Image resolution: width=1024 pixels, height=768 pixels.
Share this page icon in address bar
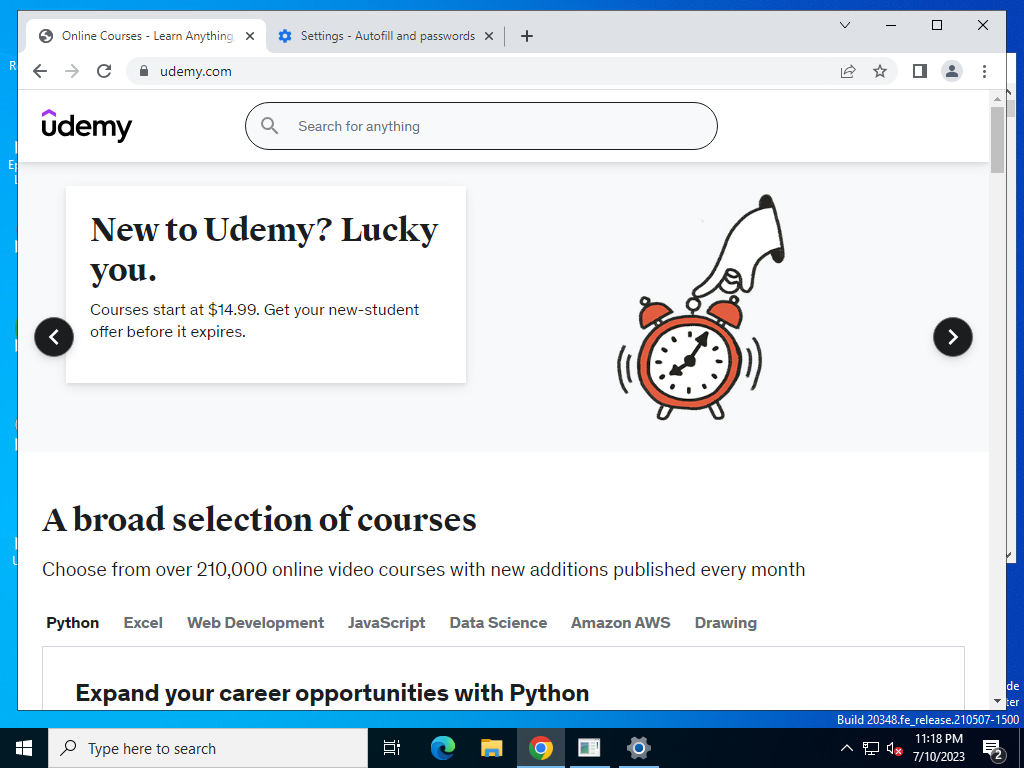(848, 71)
